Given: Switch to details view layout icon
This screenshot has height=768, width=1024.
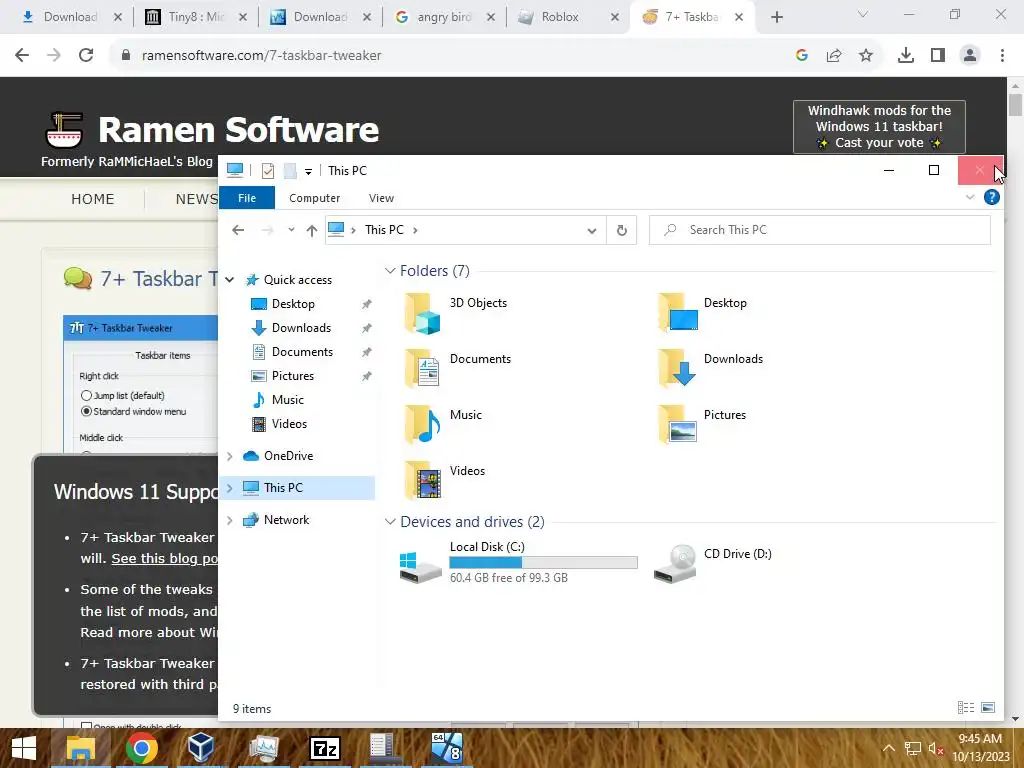Looking at the screenshot, I should point(966,708).
